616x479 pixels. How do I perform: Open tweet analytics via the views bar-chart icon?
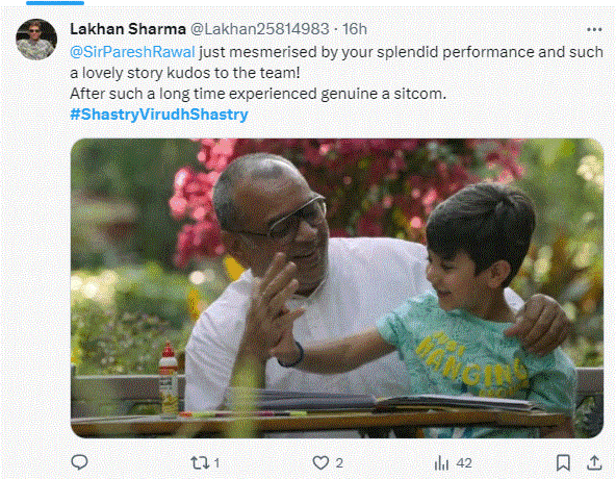point(442,462)
